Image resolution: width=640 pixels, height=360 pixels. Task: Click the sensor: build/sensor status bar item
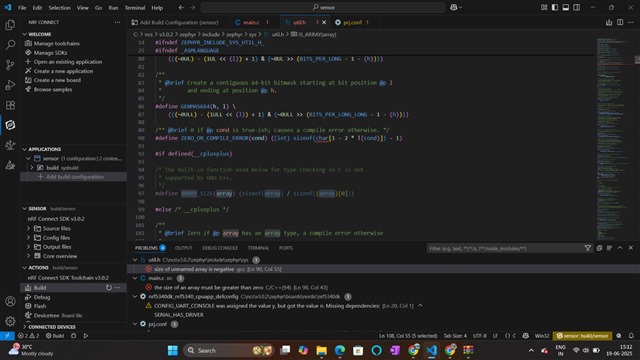tap(582, 336)
